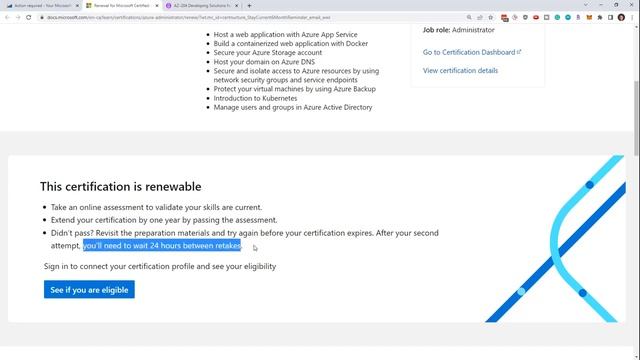Image resolution: width=640 pixels, height=360 pixels.
Task: Click 'Sign in to connect your certification profile'
Action: 160,267
